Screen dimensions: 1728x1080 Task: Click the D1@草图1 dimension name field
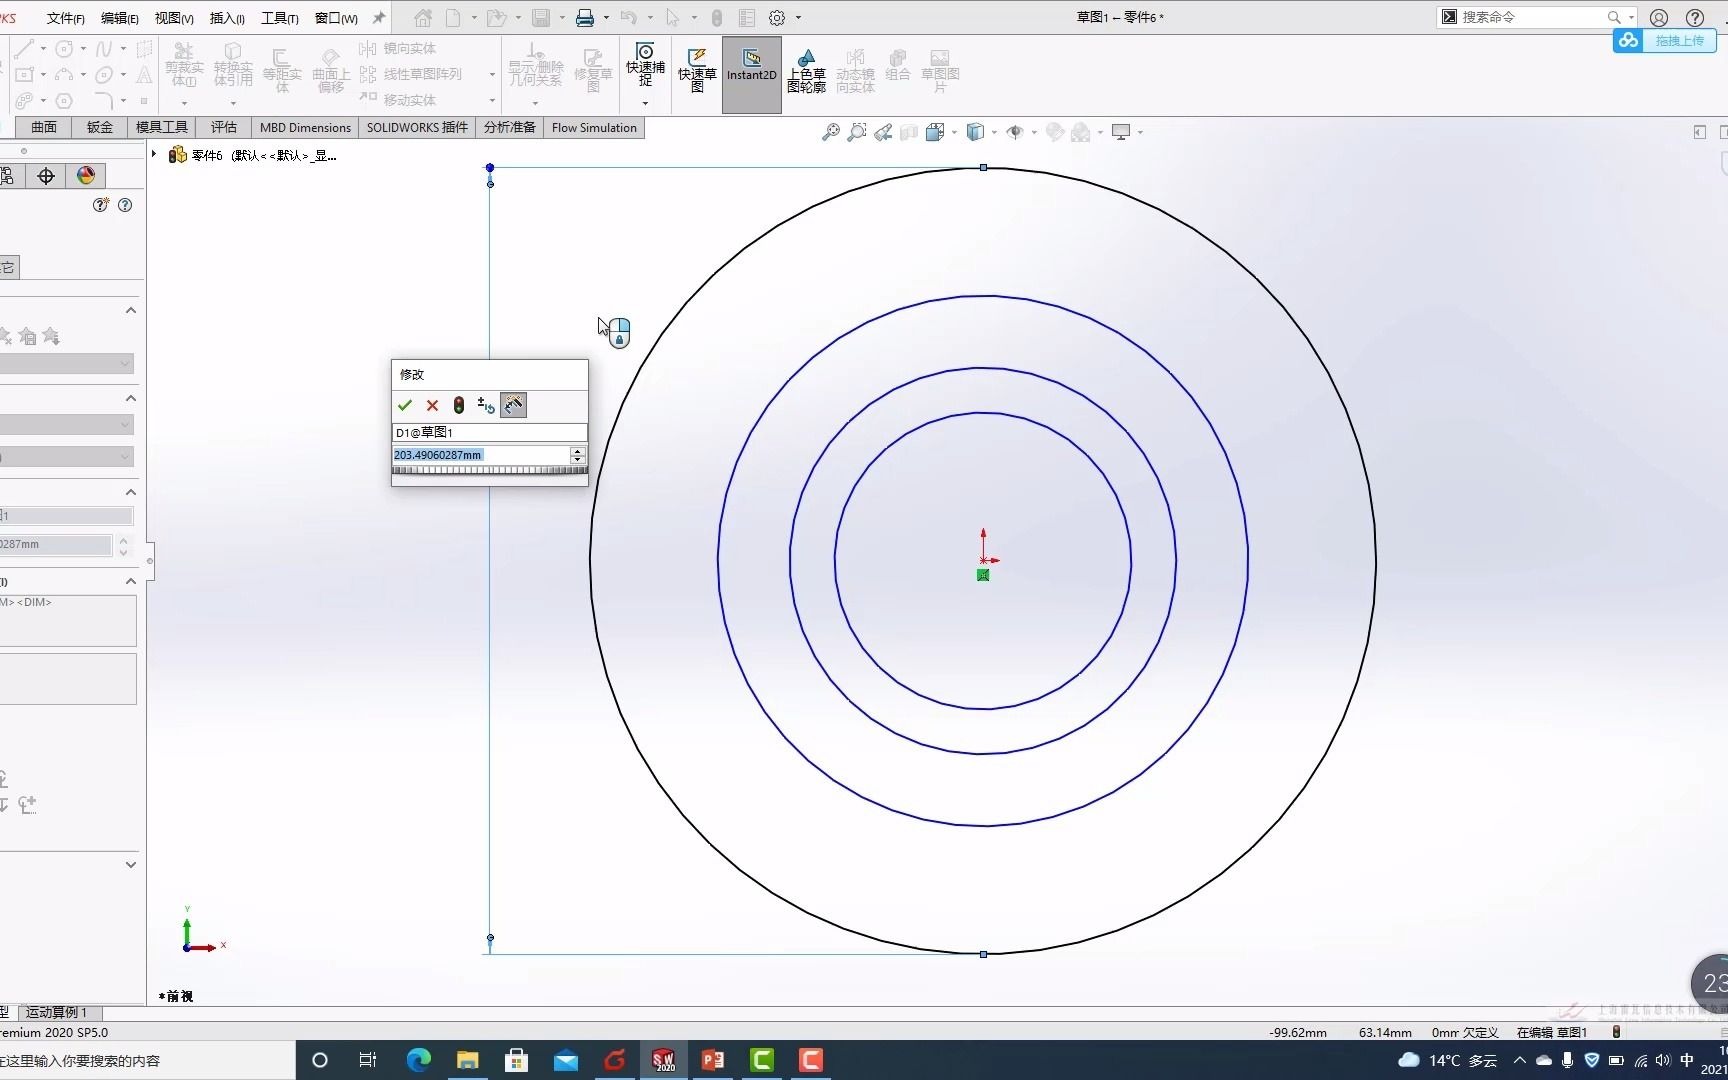coord(489,432)
